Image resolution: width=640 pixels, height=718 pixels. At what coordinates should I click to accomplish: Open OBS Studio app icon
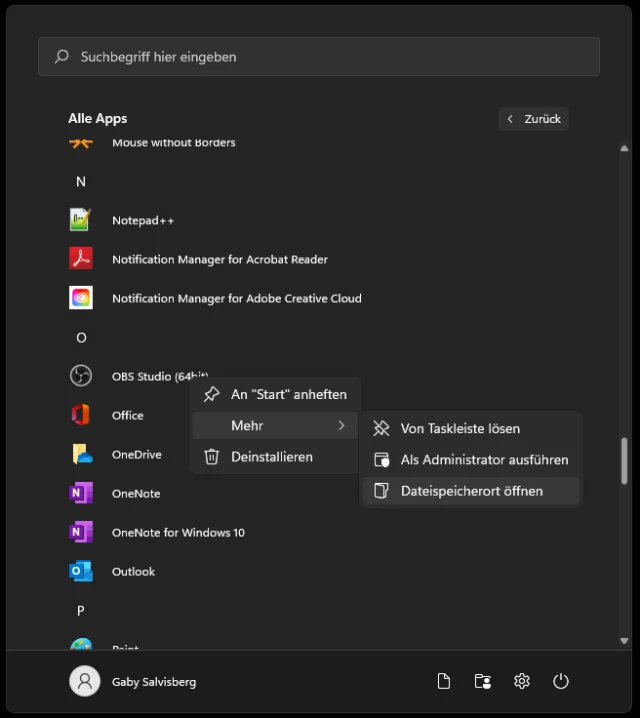coord(81,376)
